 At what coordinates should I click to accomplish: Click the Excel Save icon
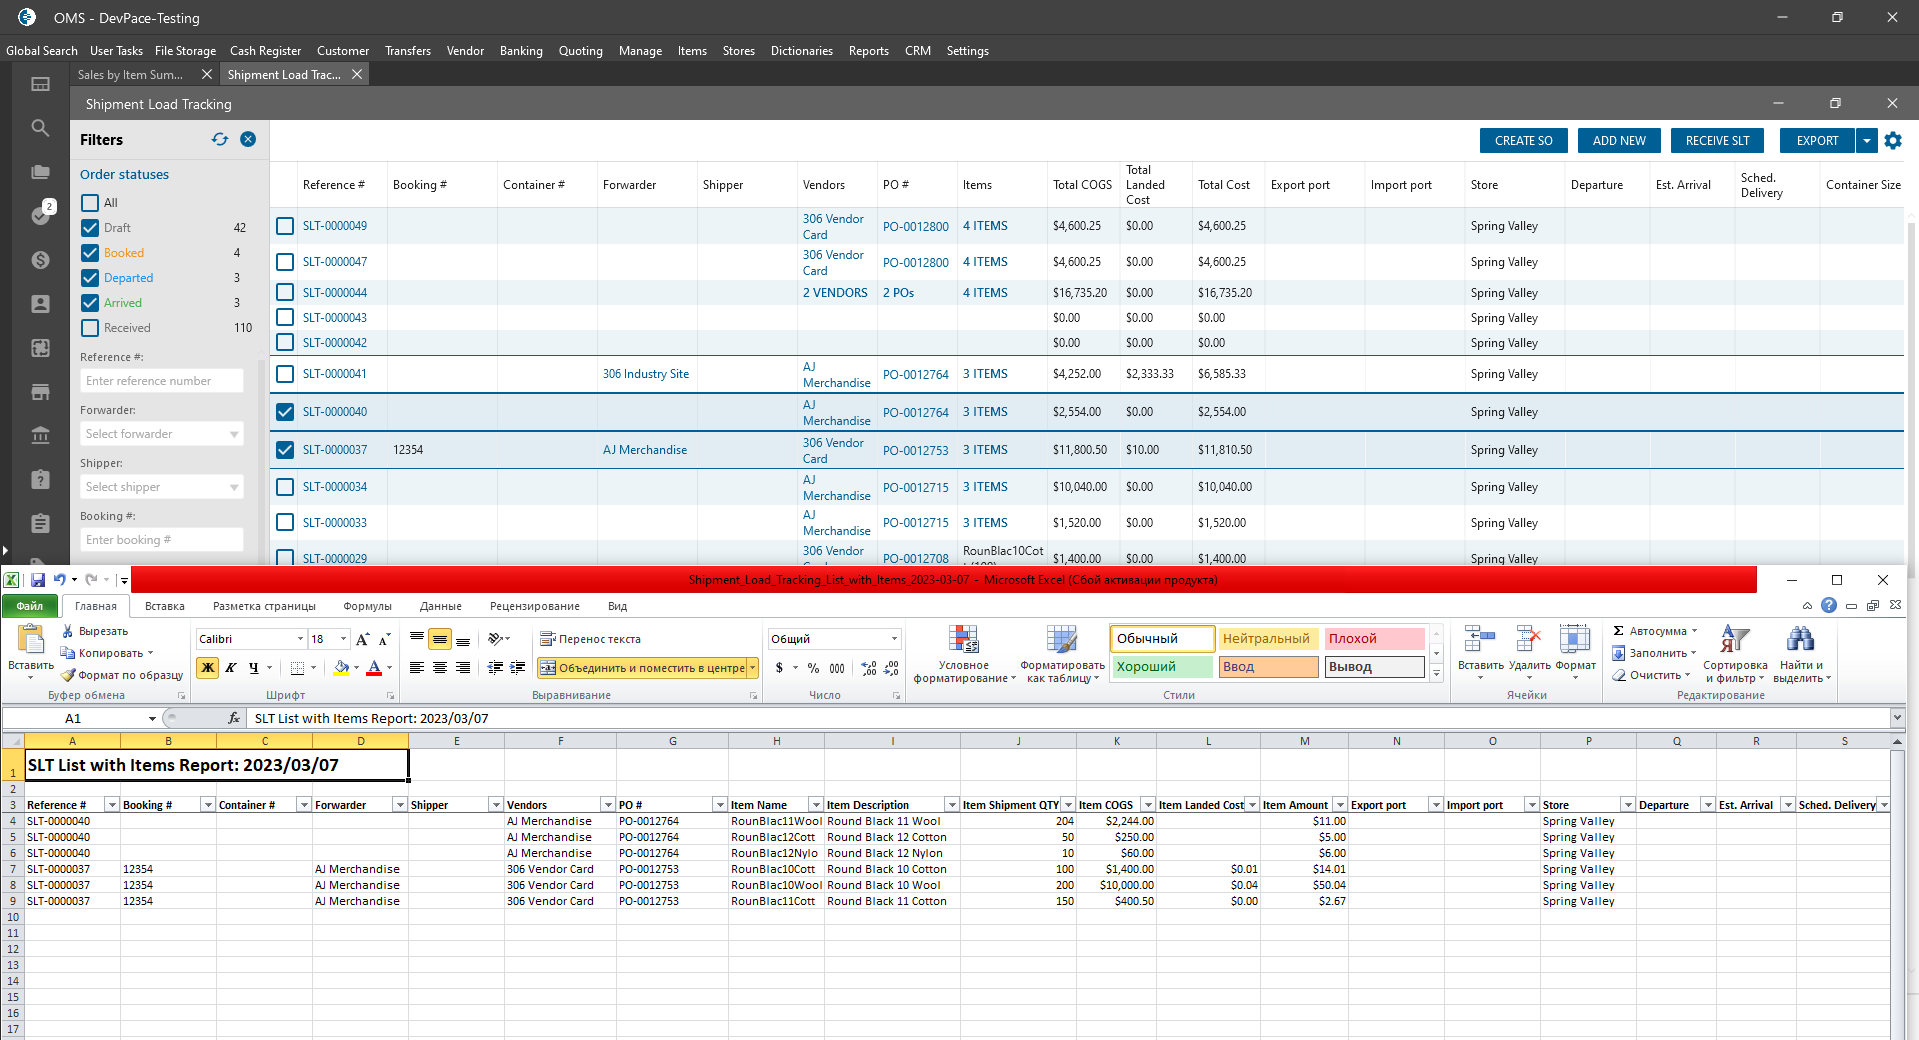pos(38,580)
